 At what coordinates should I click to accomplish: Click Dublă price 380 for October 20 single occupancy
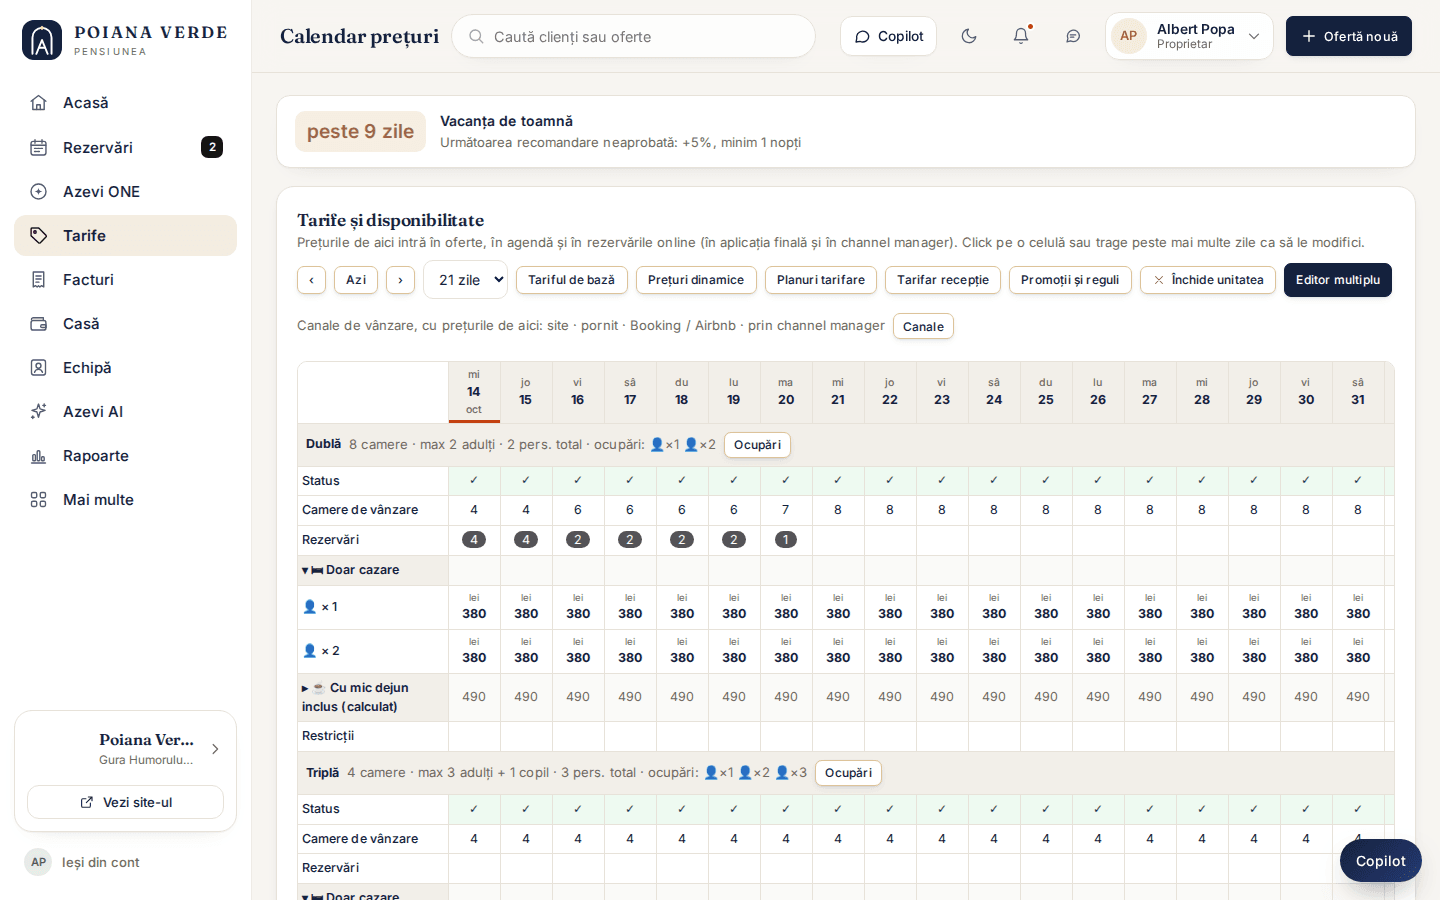(786, 607)
